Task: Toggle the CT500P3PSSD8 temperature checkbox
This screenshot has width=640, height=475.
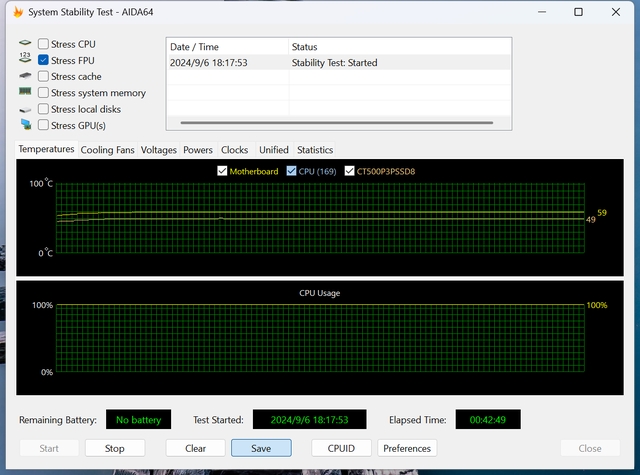Action: point(349,171)
